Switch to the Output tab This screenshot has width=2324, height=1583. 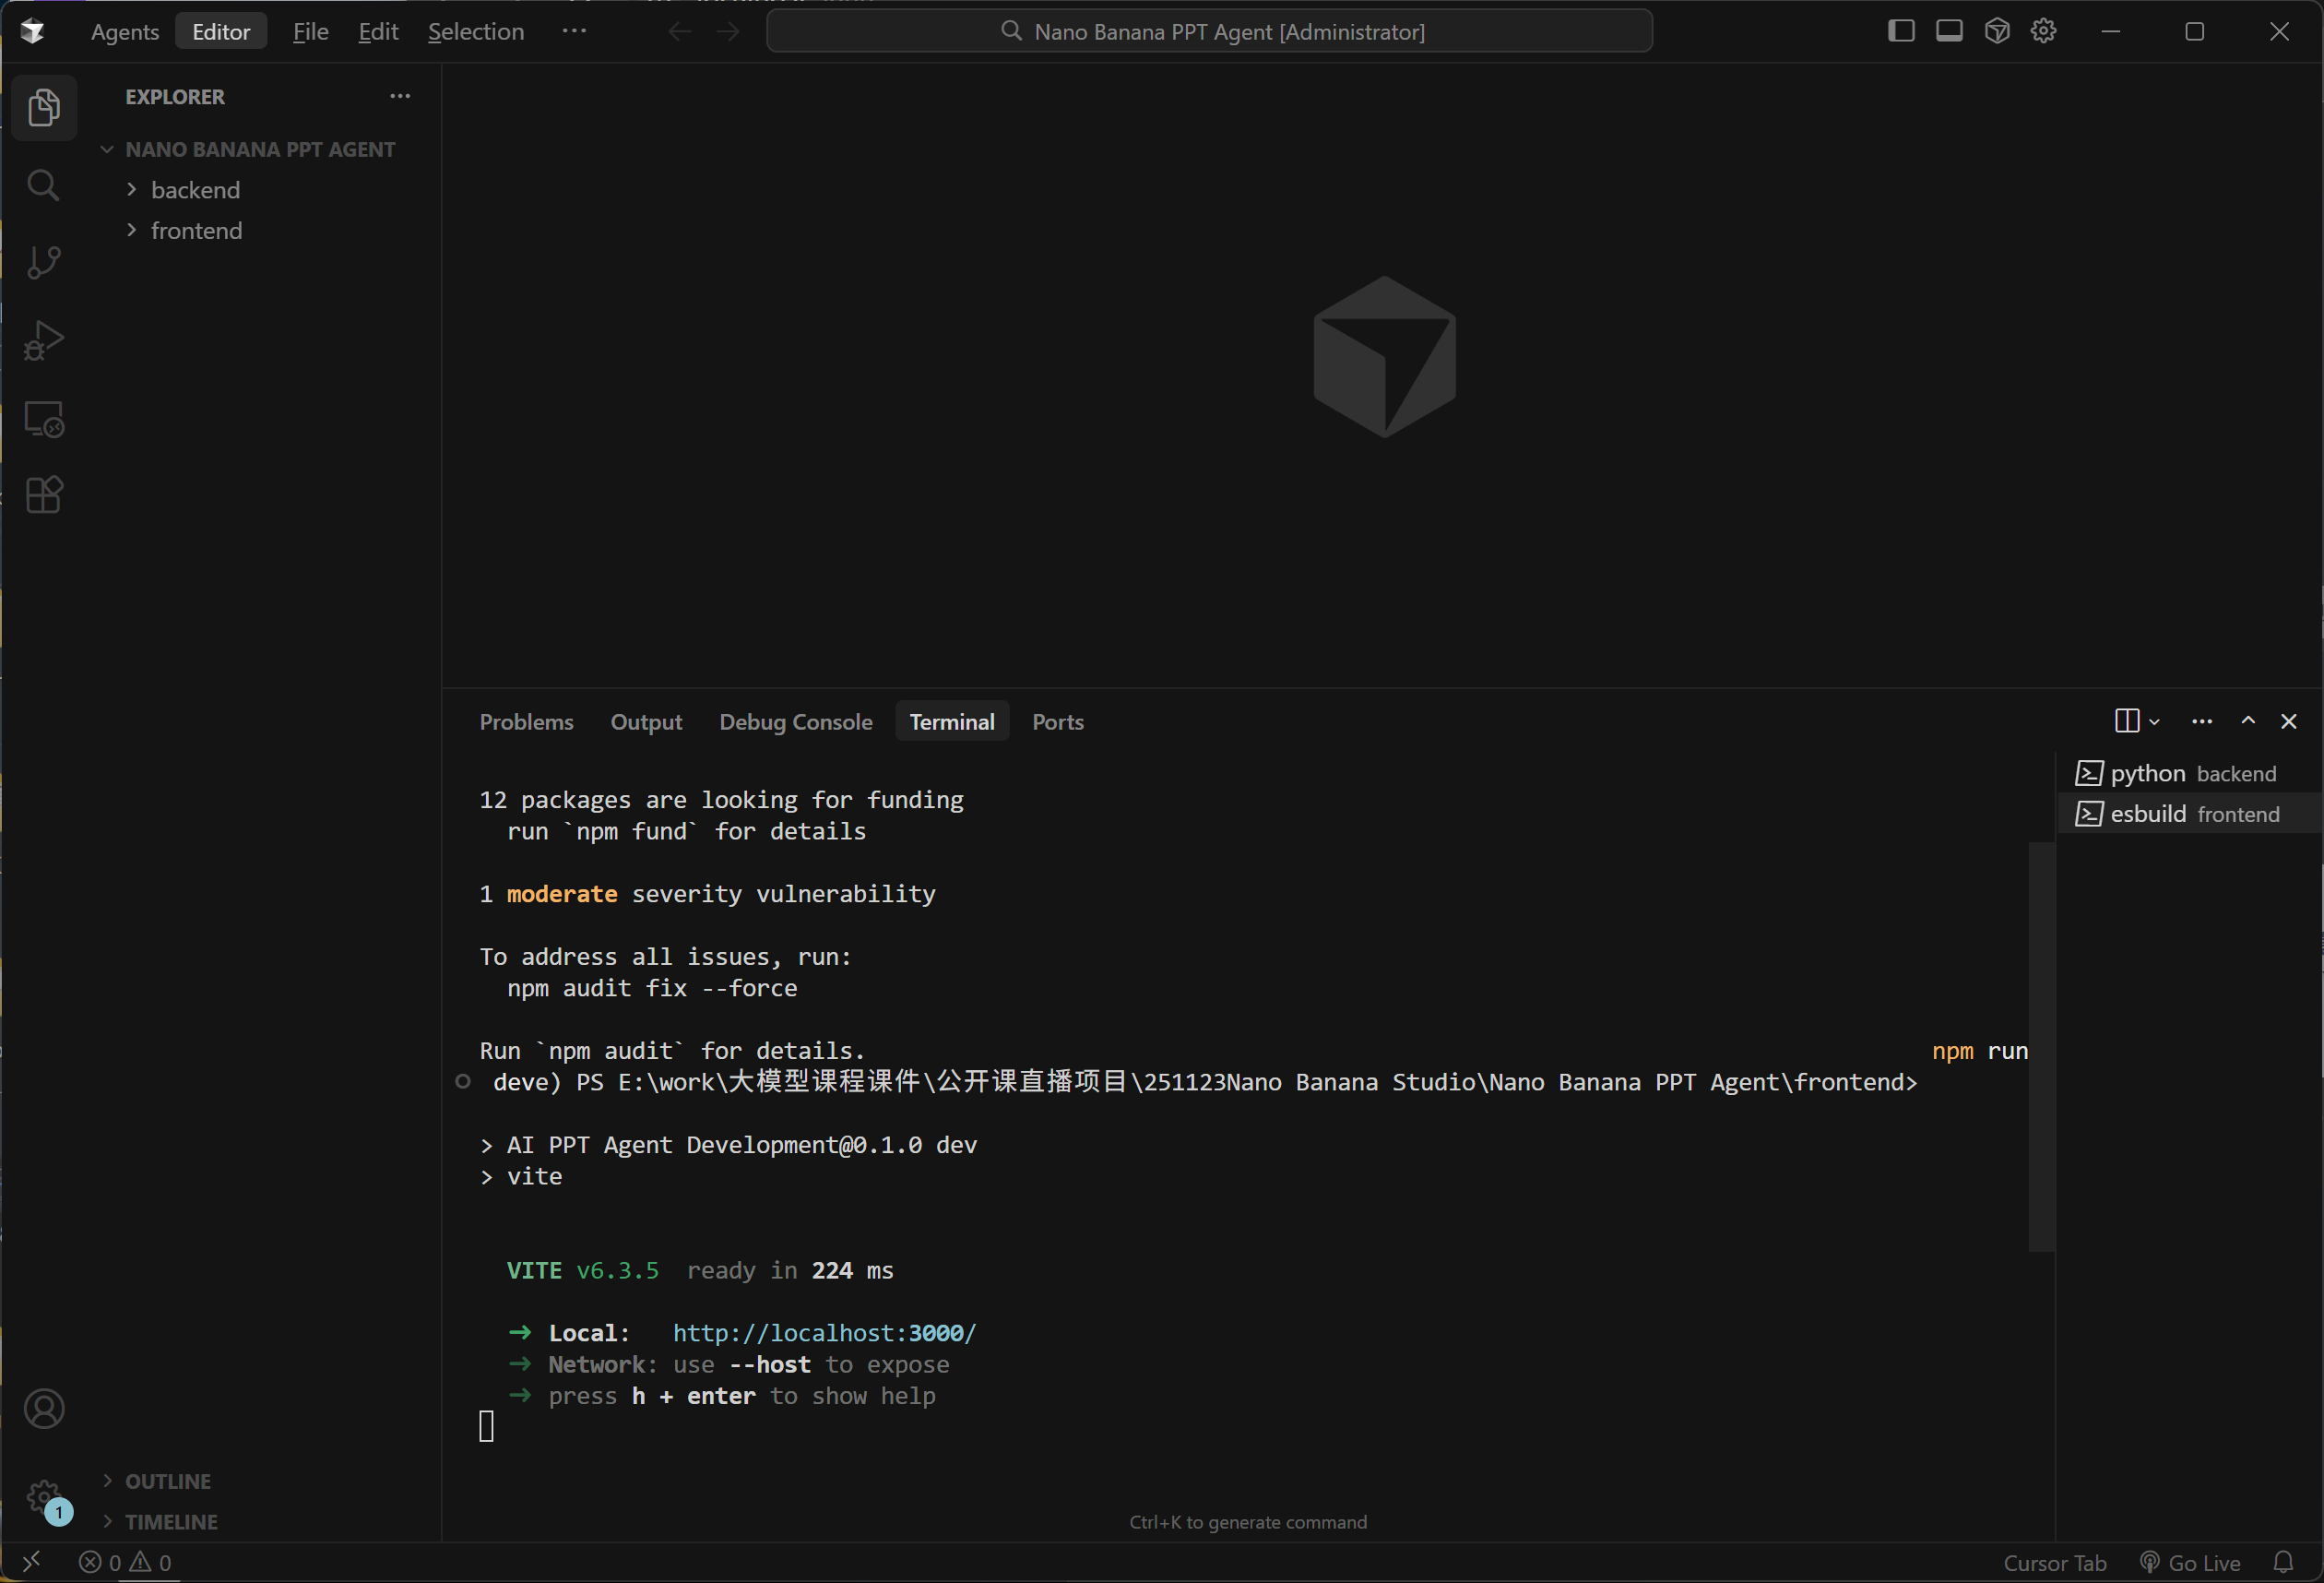click(x=646, y=722)
